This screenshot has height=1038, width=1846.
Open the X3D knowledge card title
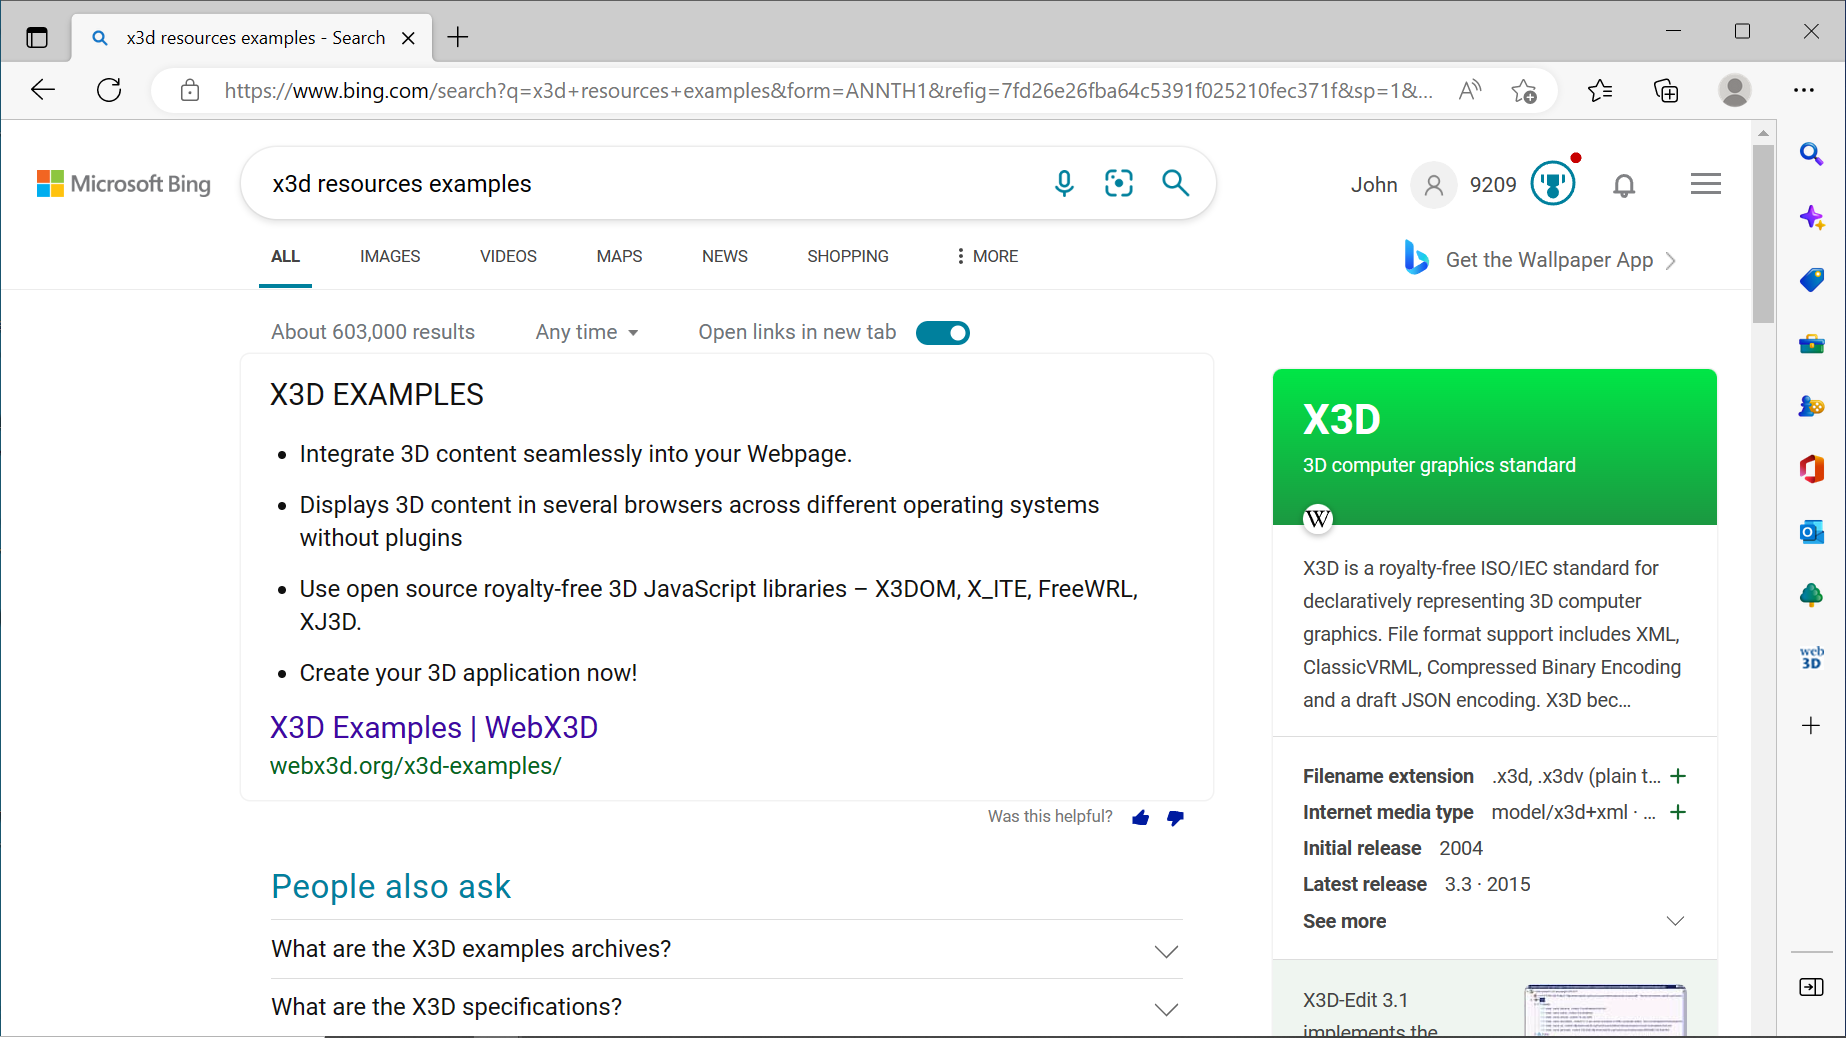pyautogui.click(x=1341, y=420)
